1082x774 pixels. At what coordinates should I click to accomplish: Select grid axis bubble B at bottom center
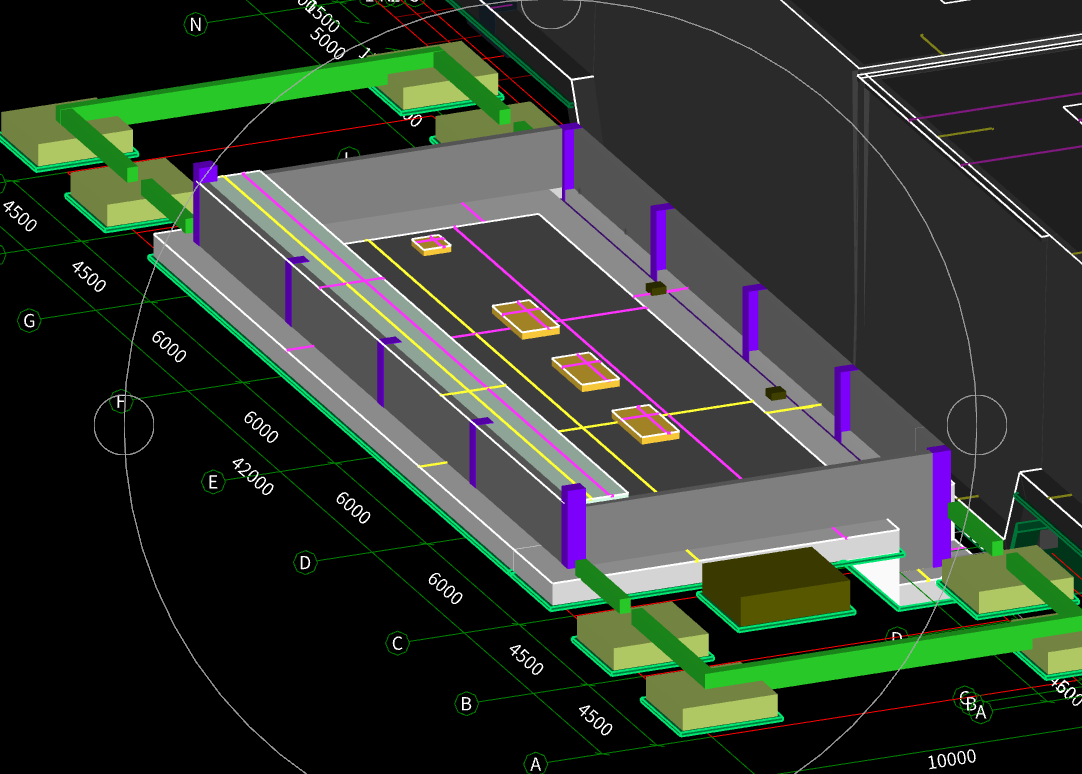coord(466,704)
